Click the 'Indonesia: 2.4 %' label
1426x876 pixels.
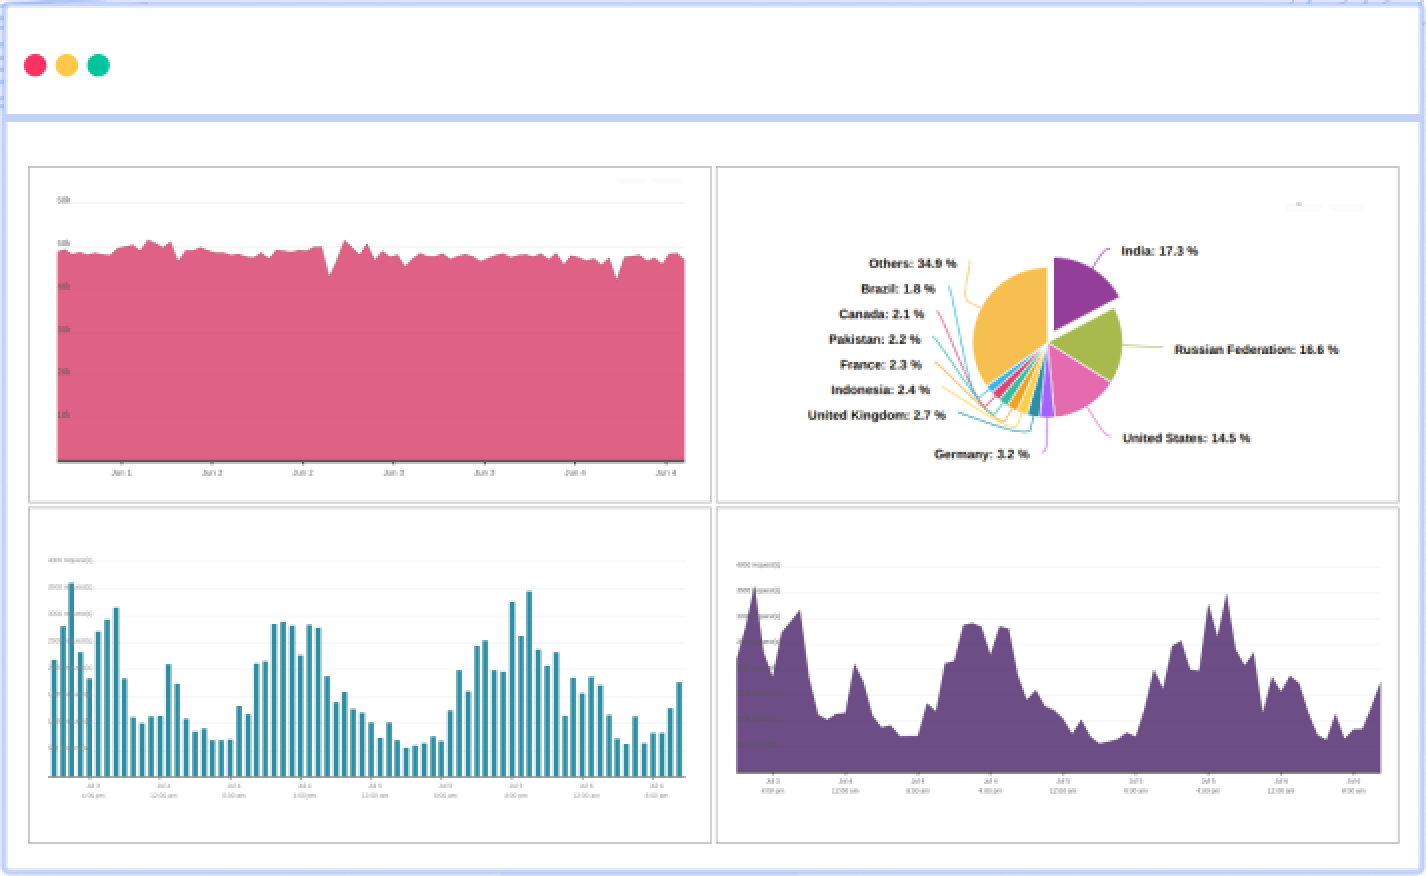click(880, 390)
